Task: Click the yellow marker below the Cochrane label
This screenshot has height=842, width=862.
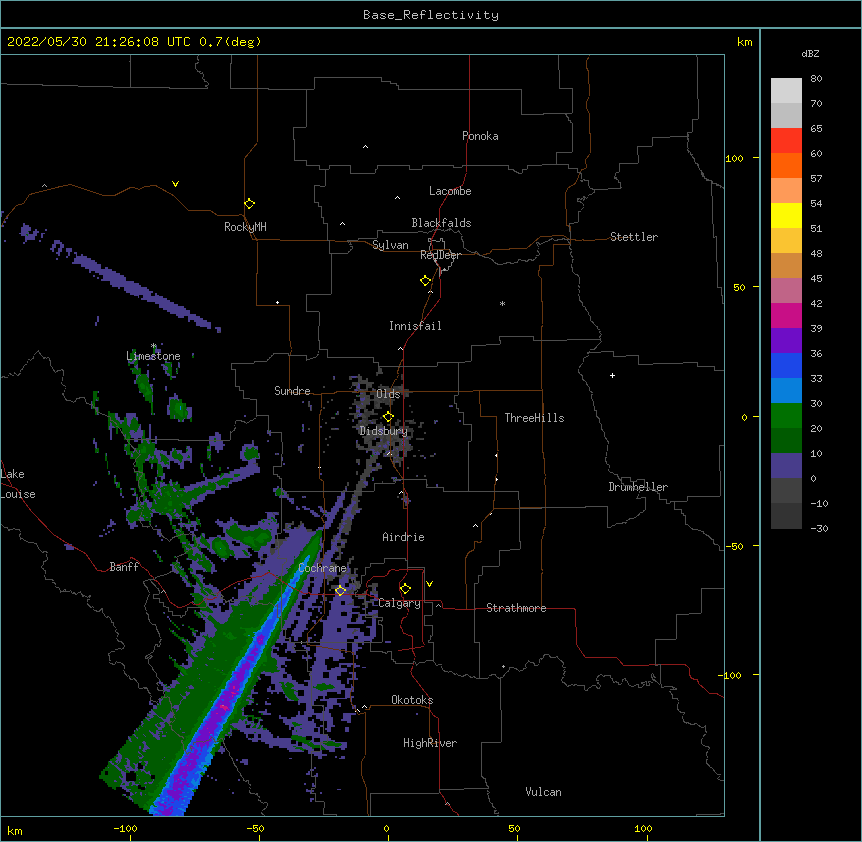Action: pyautogui.click(x=340, y=591)
